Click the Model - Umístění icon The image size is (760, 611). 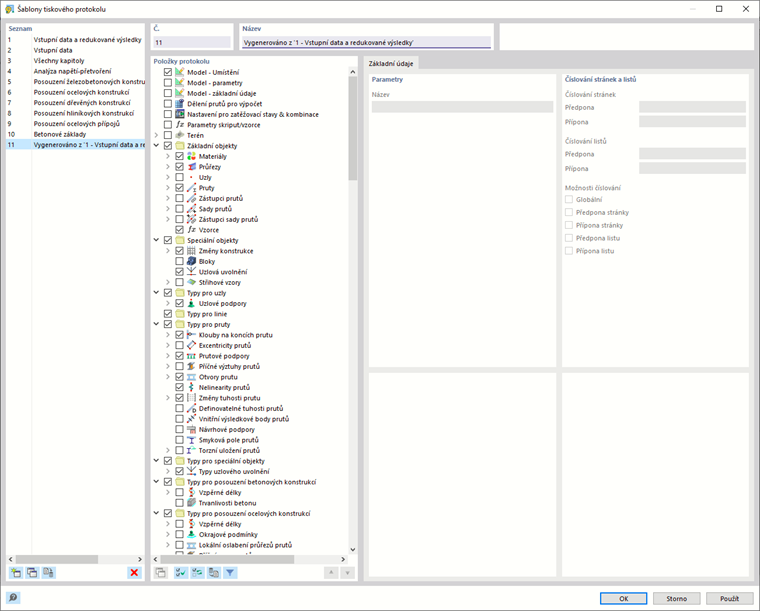(180, 72)
